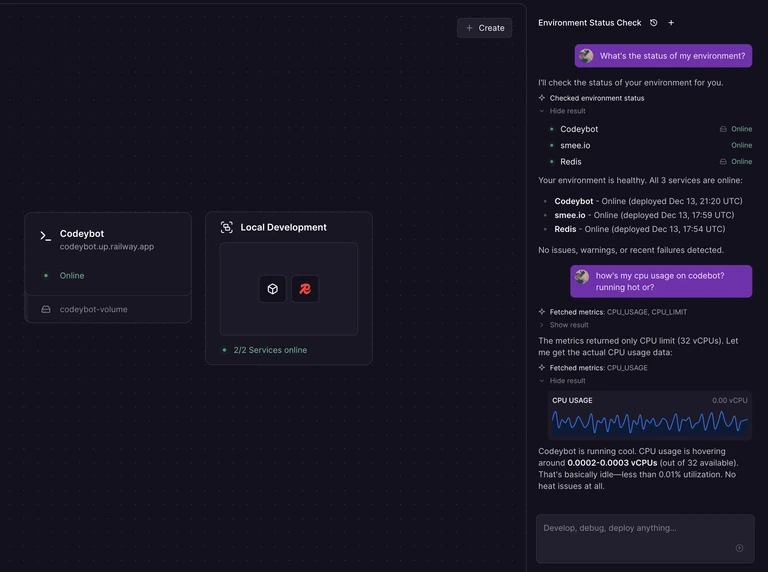768x572 pixels.
Task: Click the send arrow icon in chat input
Action: click(740, 548)
